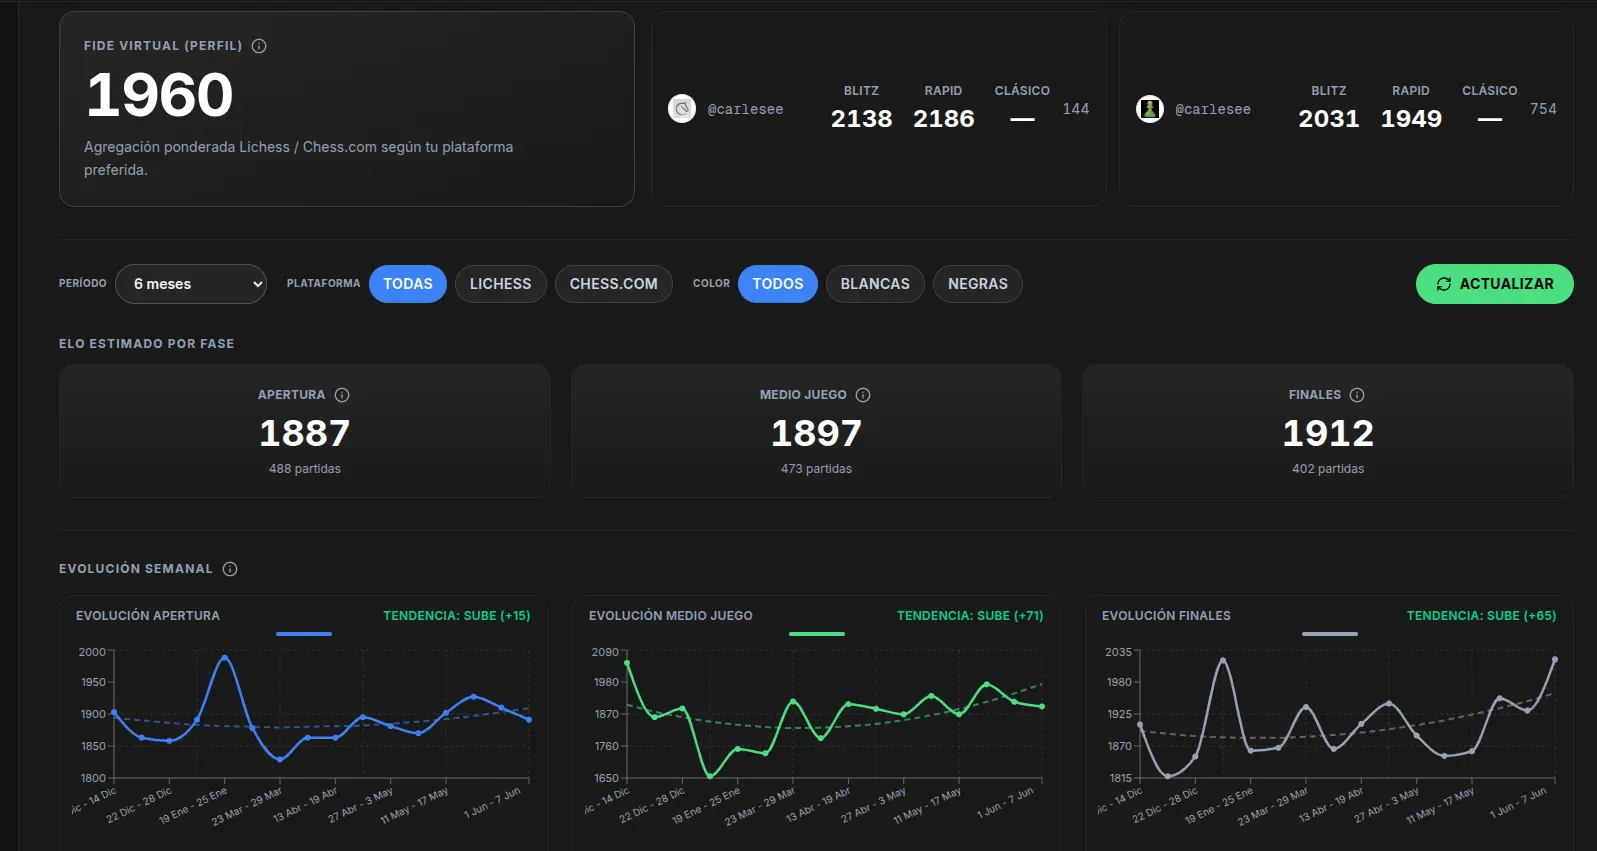Click the info icon beside Medio Juego

pyautogui.click(x=863, y=395)
